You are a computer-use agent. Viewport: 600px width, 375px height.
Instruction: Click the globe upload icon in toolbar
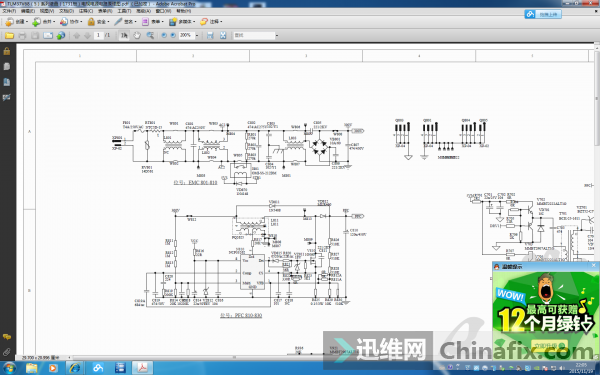pyautogui.click(x=61, y=36)
